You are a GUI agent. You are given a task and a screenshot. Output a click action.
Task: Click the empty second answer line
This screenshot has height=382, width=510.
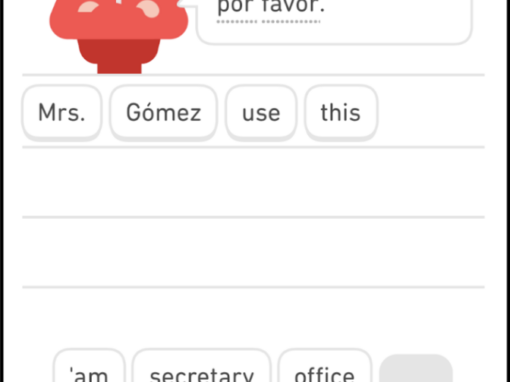tap(253, 183)
